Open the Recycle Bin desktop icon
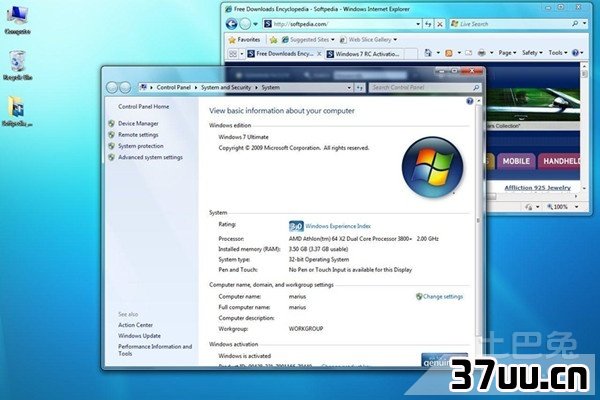 (x=17, y=65)
